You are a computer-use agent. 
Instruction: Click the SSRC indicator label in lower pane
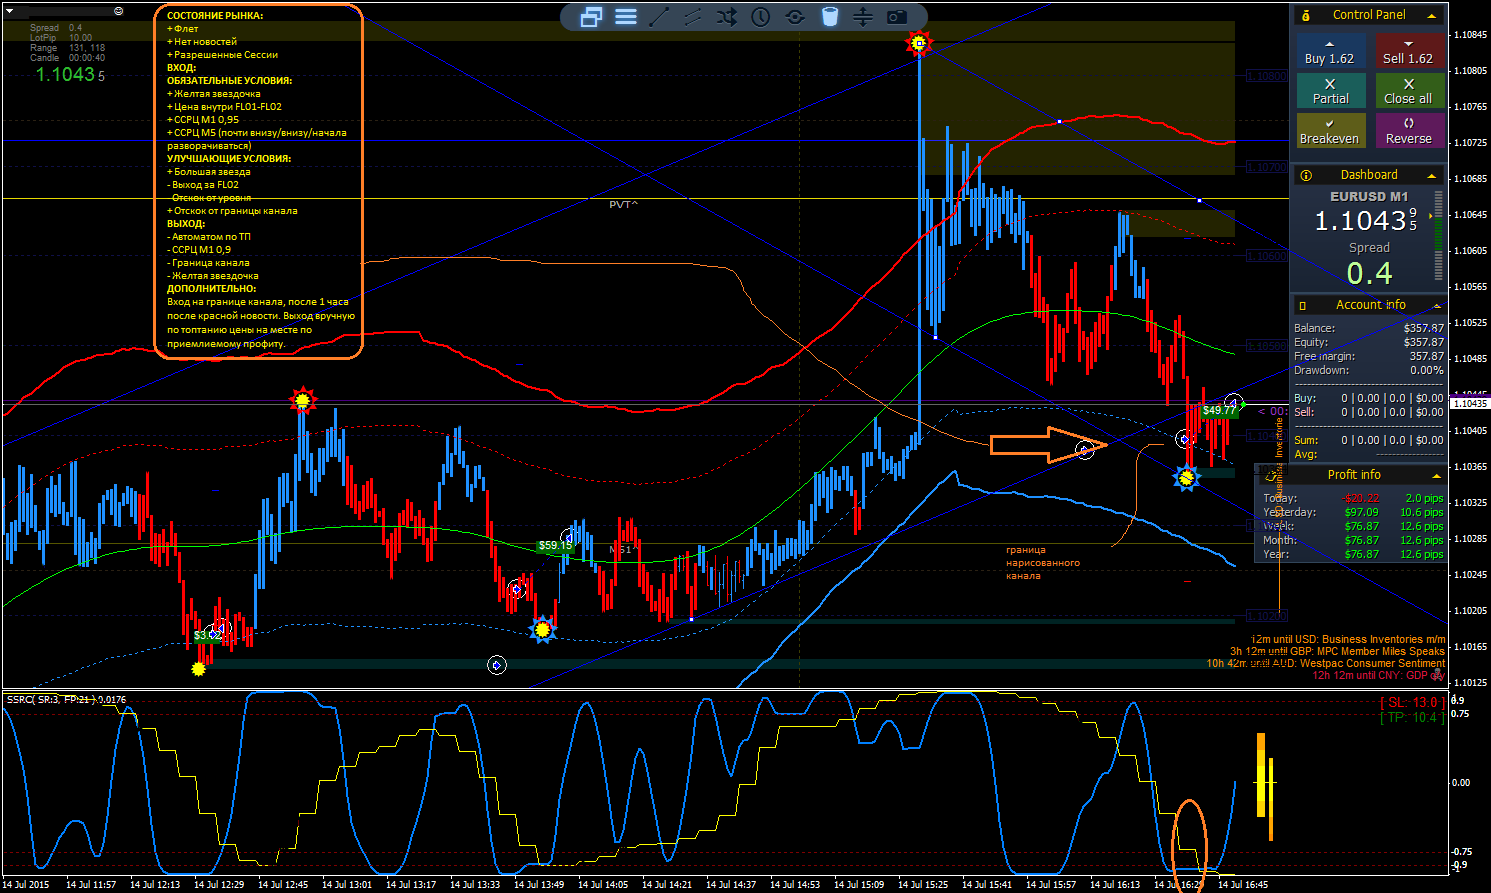pos(66,699)
